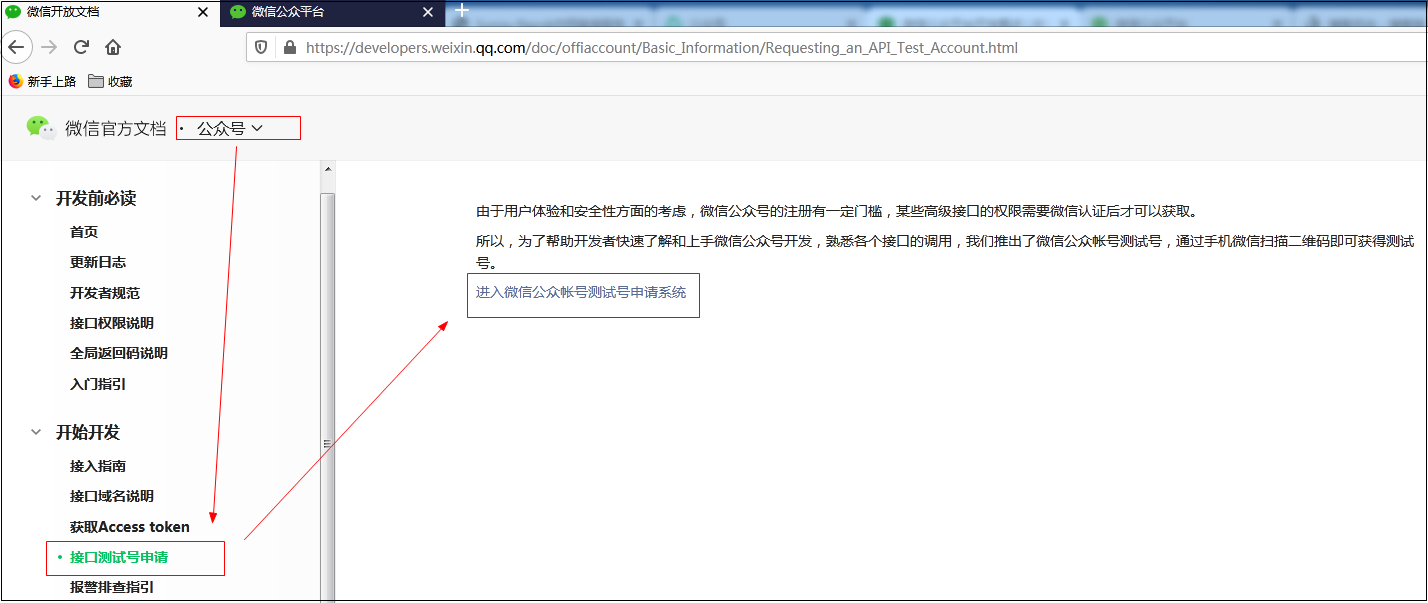Open a new tab with plus icon
Viewport: 1428px width, 603px height.
[461, 11]
